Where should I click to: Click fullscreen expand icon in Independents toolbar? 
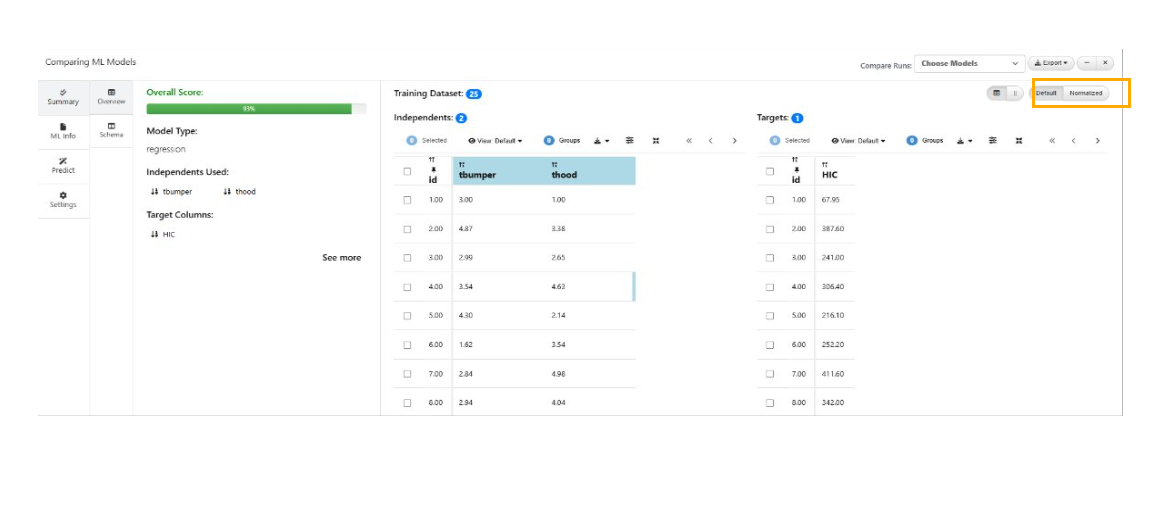[656, 141]
